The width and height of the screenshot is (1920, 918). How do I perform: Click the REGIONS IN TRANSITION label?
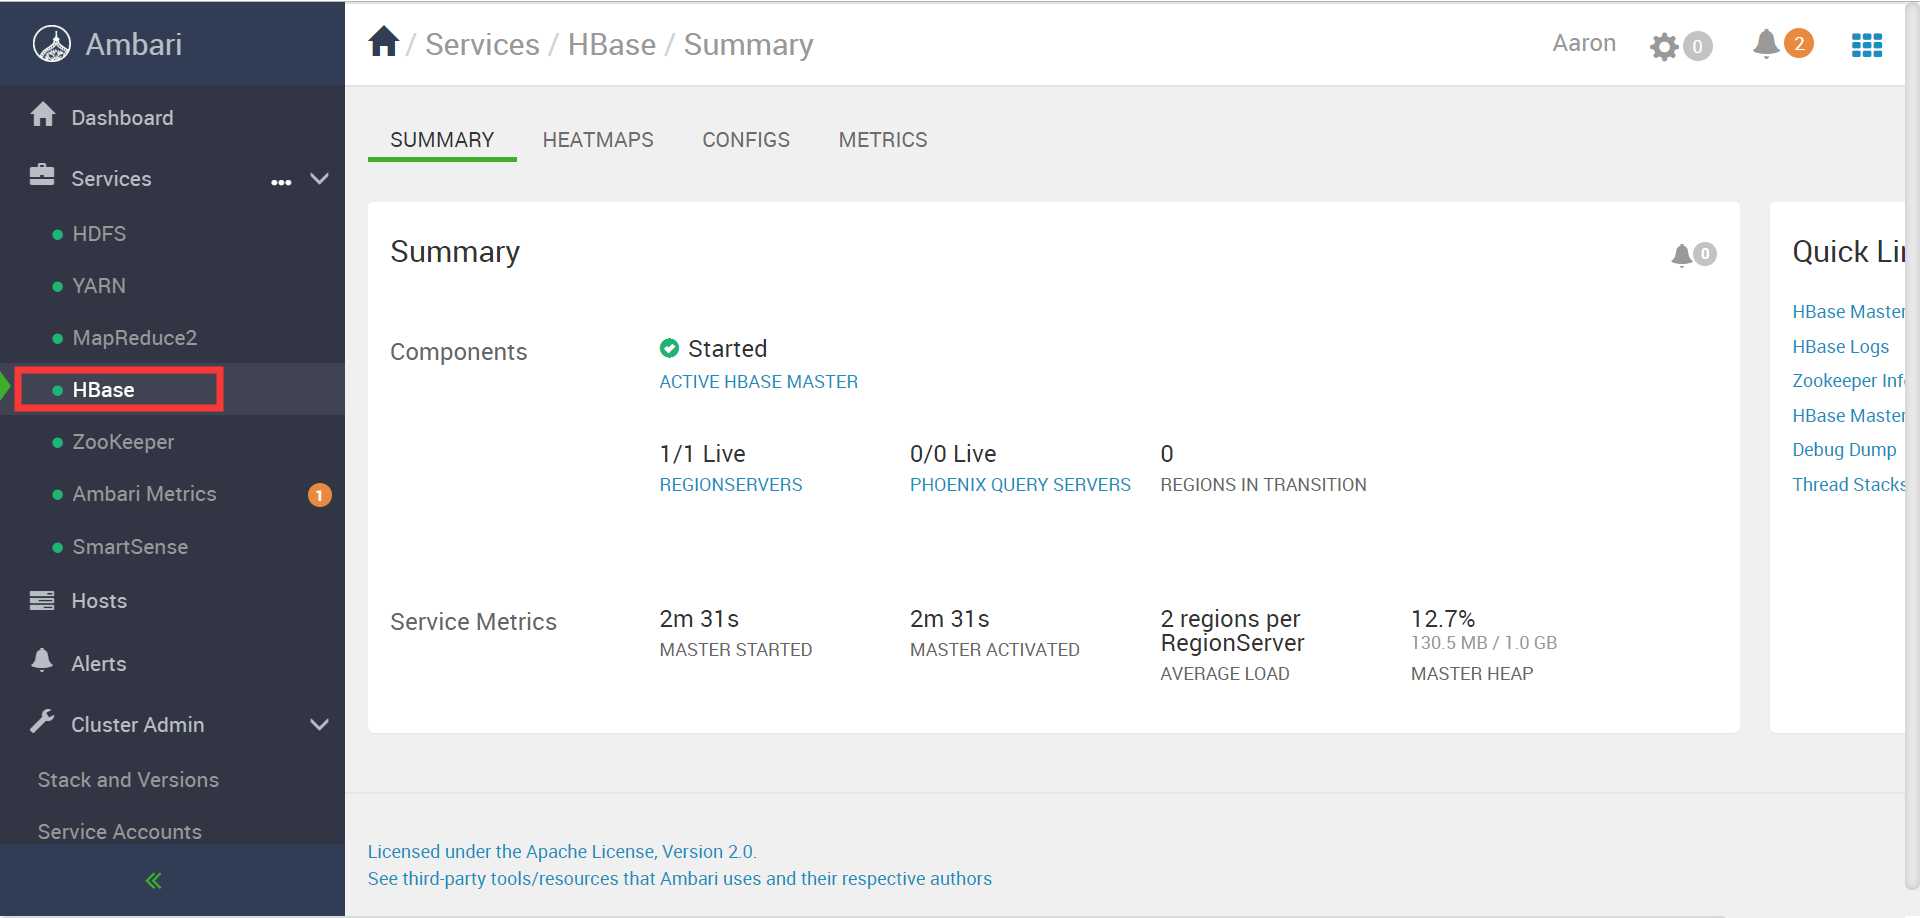[1263, 485]
